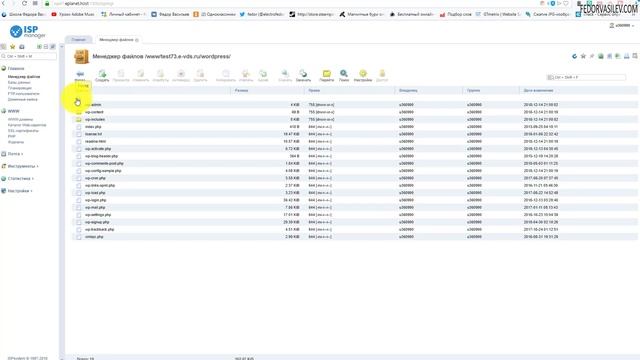Click the Назад back arrow toolbar icon

tap(80, 74)
